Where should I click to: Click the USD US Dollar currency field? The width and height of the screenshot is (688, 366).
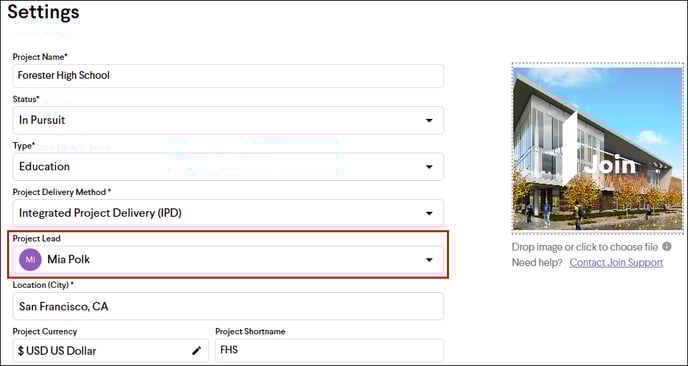111,350
